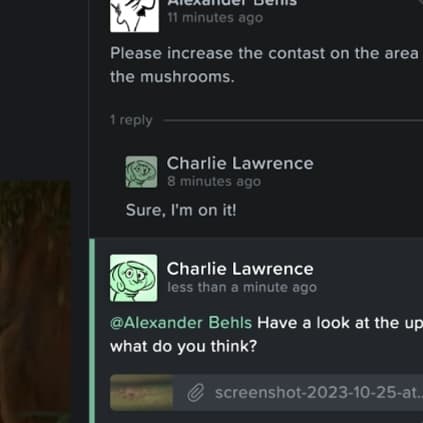The image size is (423, 423).
Task: Open the screenshot-2023-10-25 attachment filename
Action: coord(319,393)
